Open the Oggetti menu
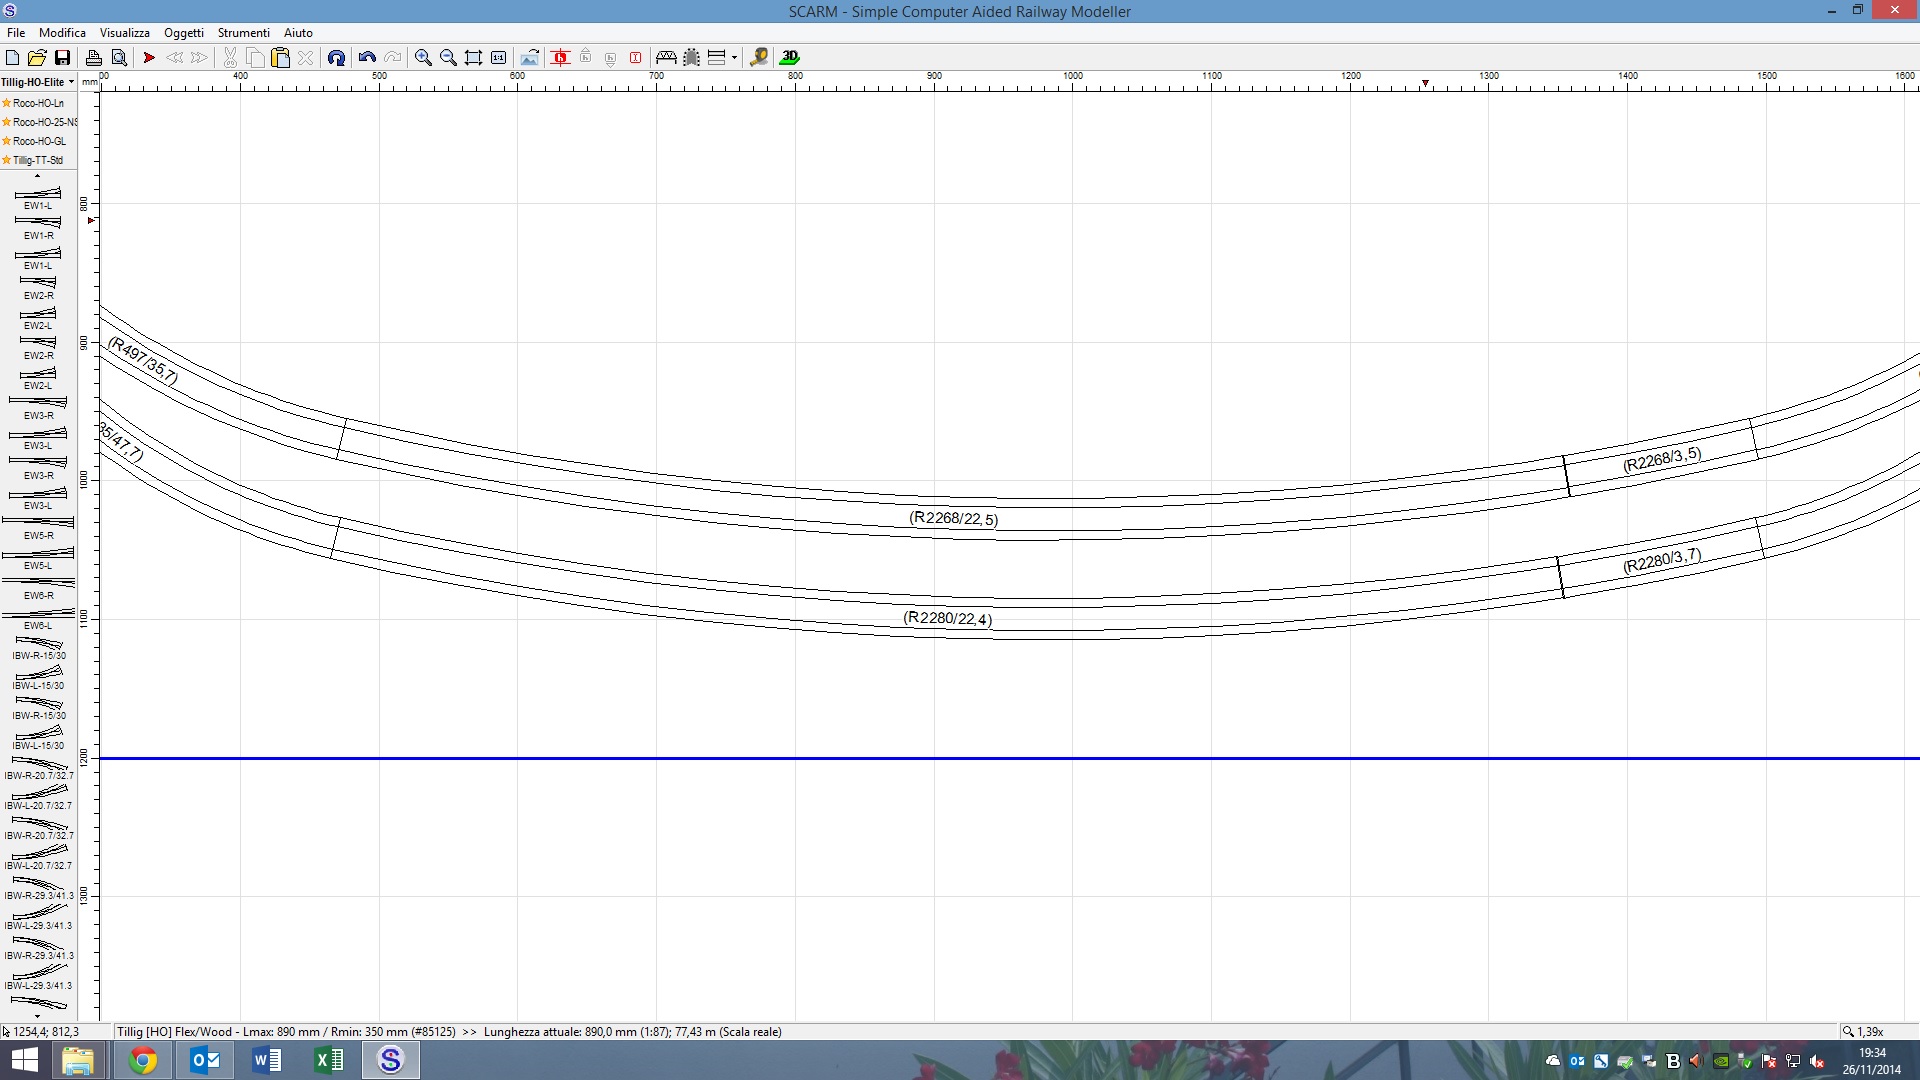Viewport: 1920px width, 1080px height. click(184, 33)
